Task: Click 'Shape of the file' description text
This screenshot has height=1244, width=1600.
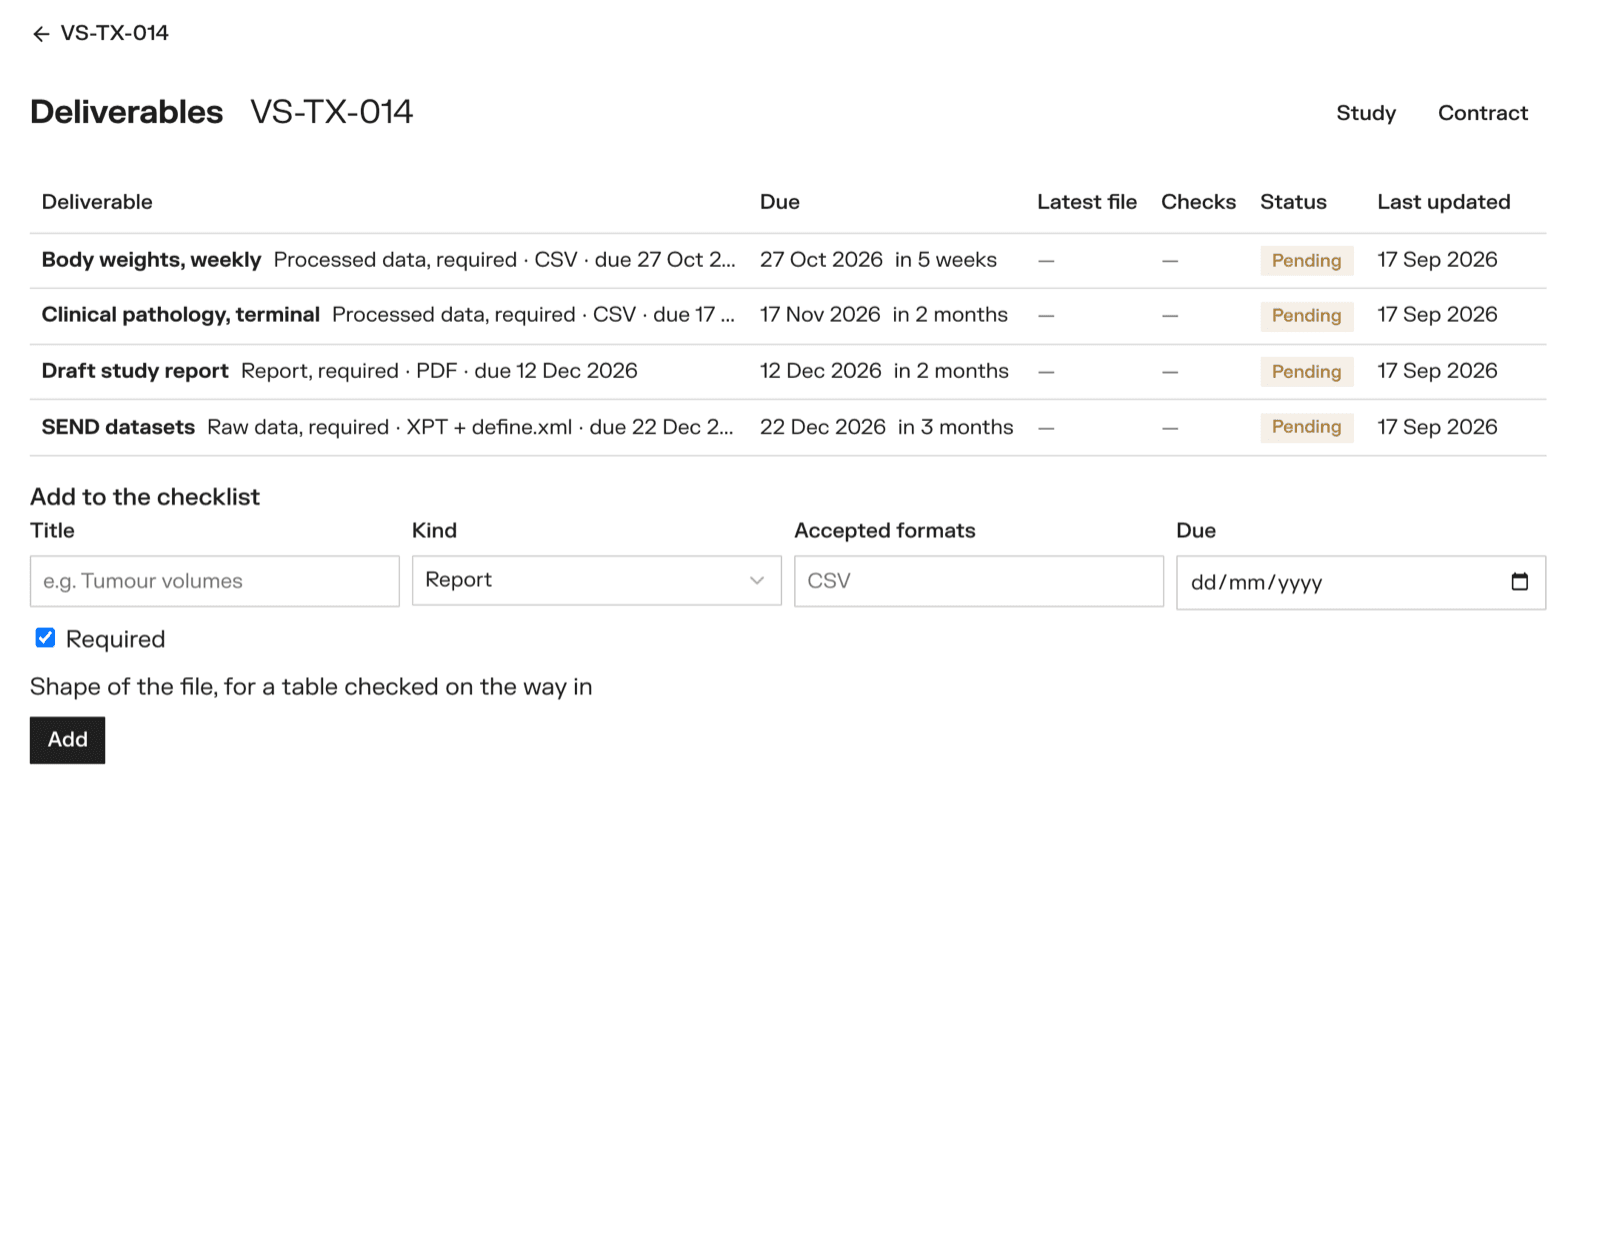Action: 311,687
